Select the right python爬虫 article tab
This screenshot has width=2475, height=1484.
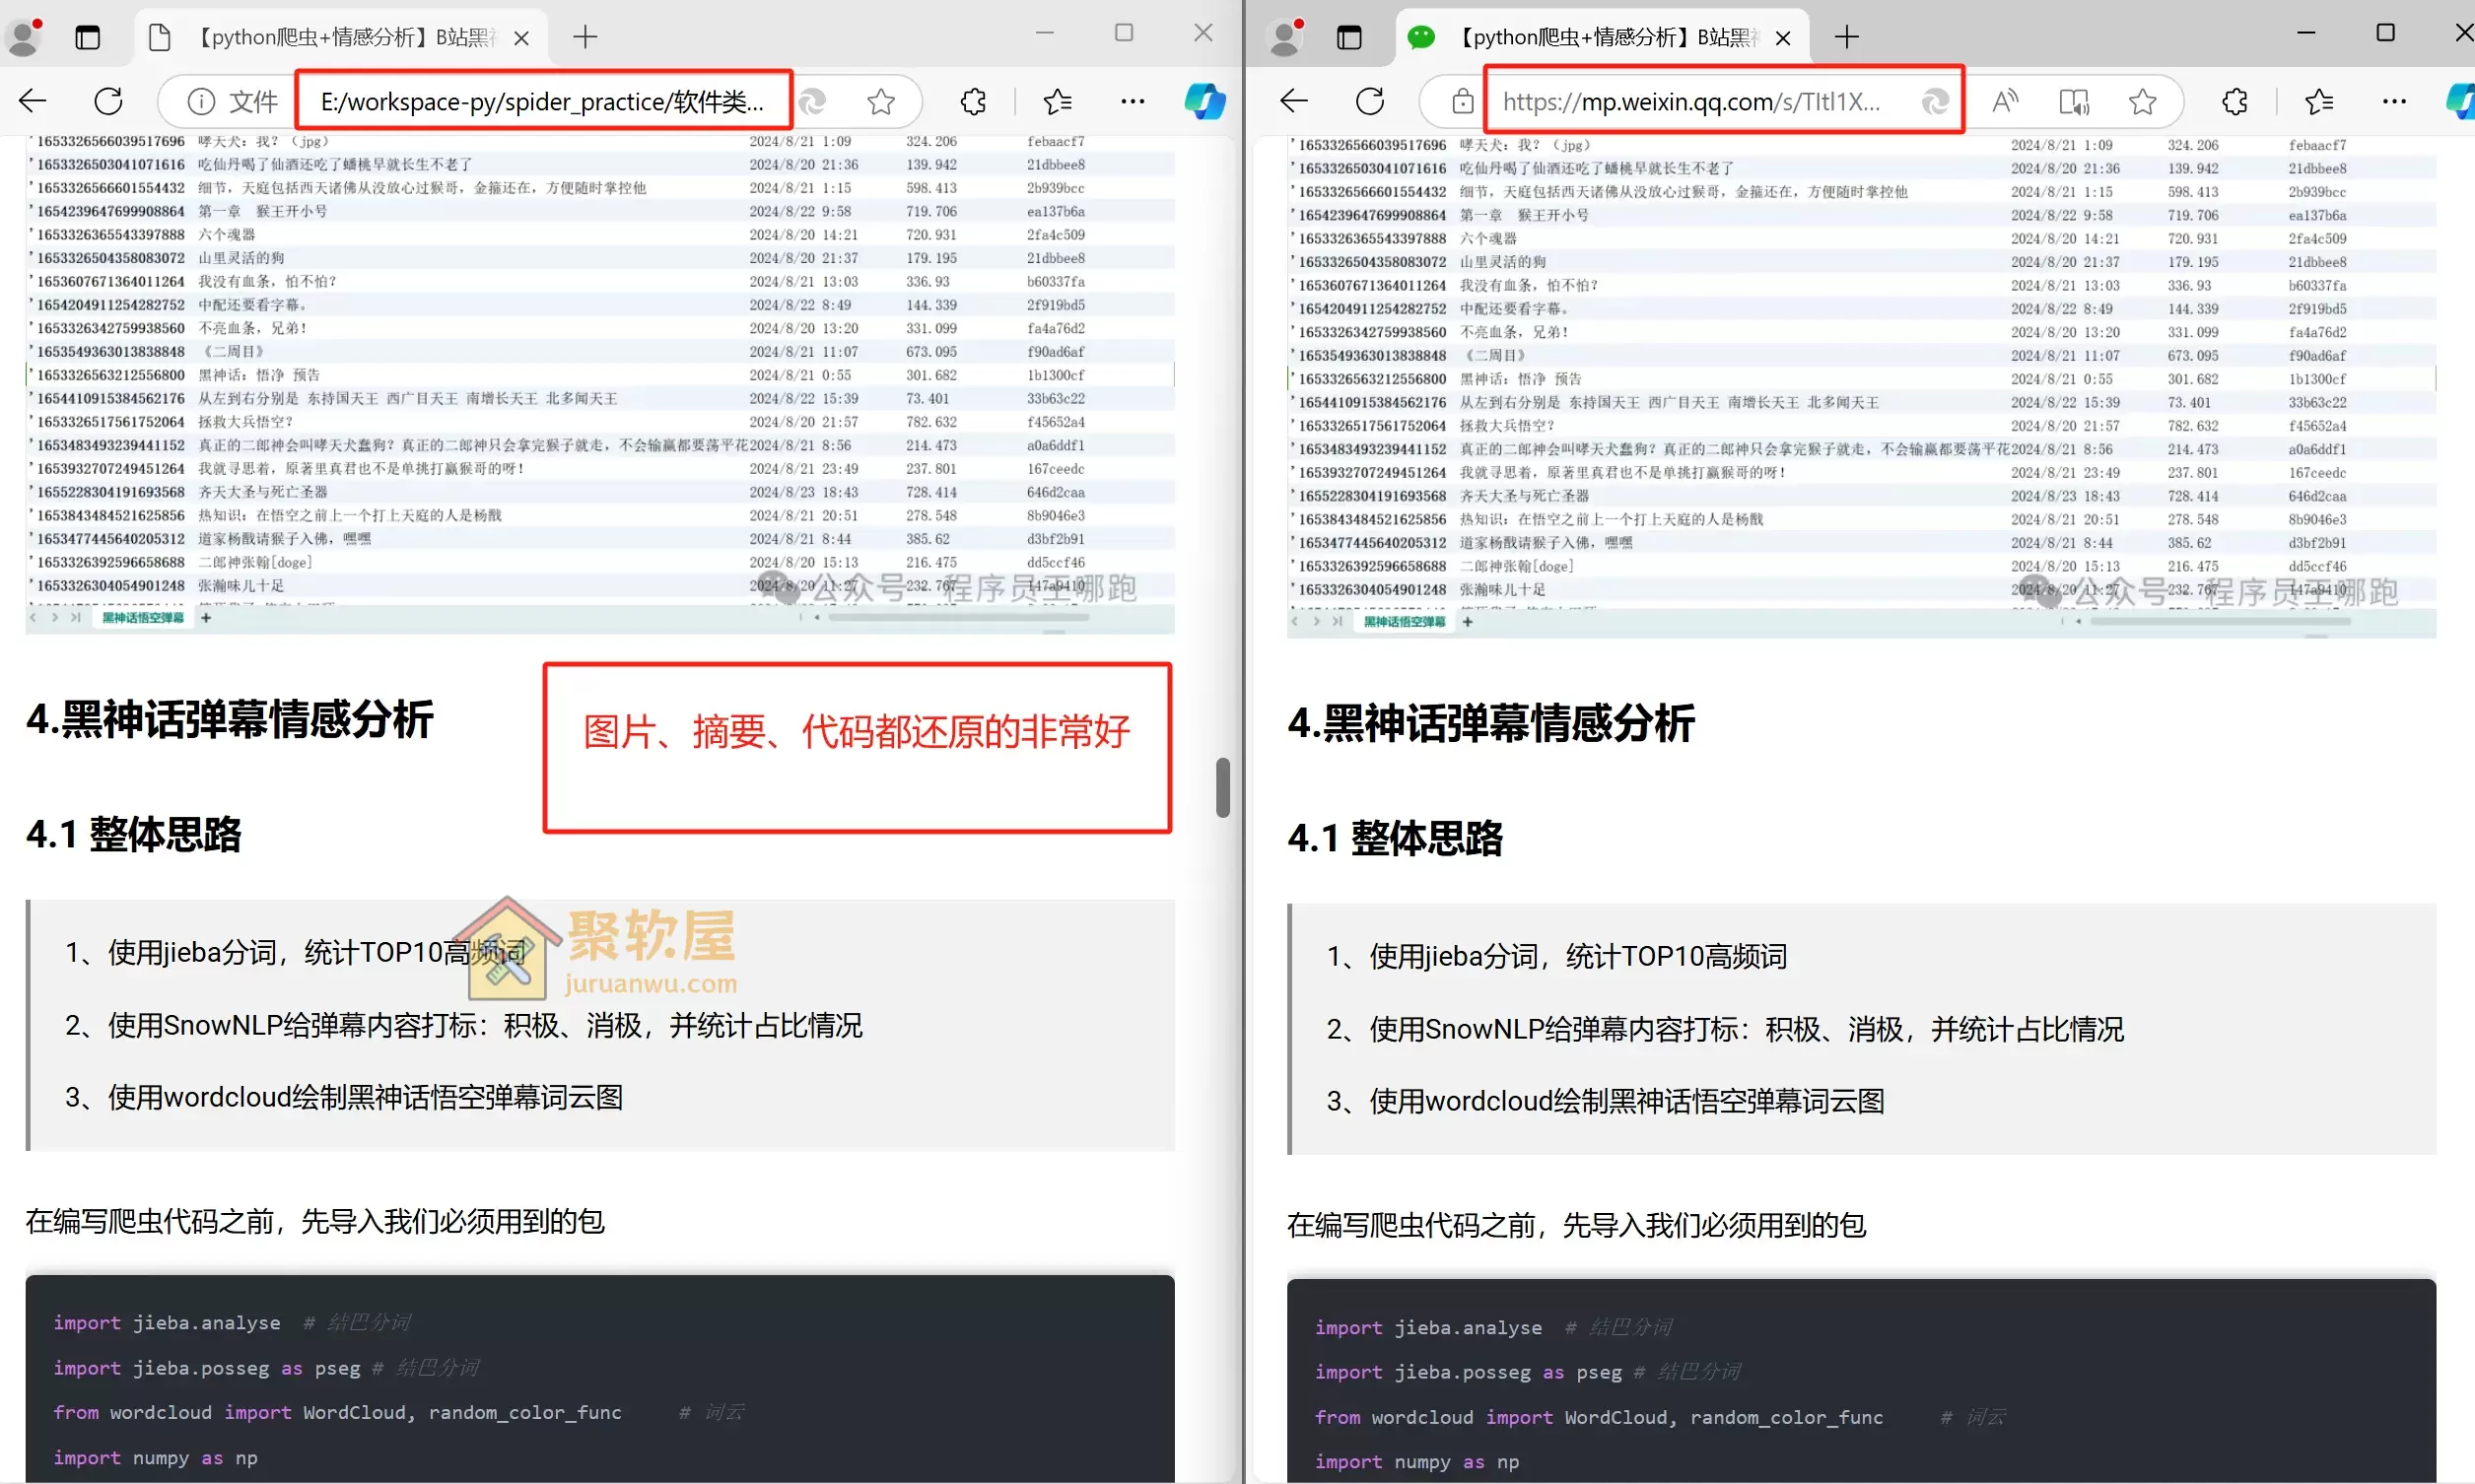[x=1600, y=37]
